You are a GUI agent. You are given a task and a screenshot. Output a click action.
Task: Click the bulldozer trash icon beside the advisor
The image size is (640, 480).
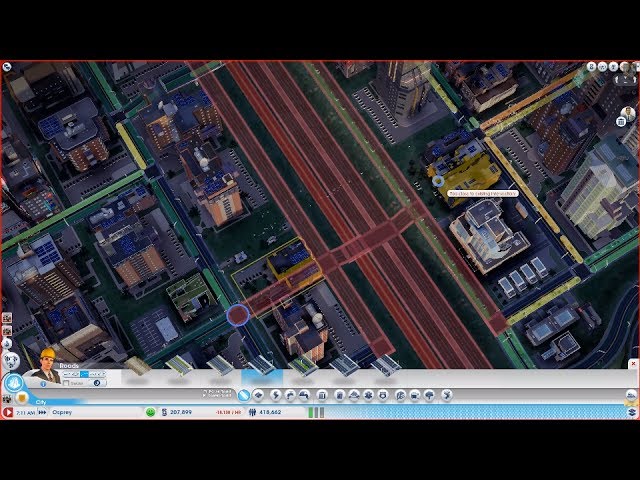tap(621, 122)
